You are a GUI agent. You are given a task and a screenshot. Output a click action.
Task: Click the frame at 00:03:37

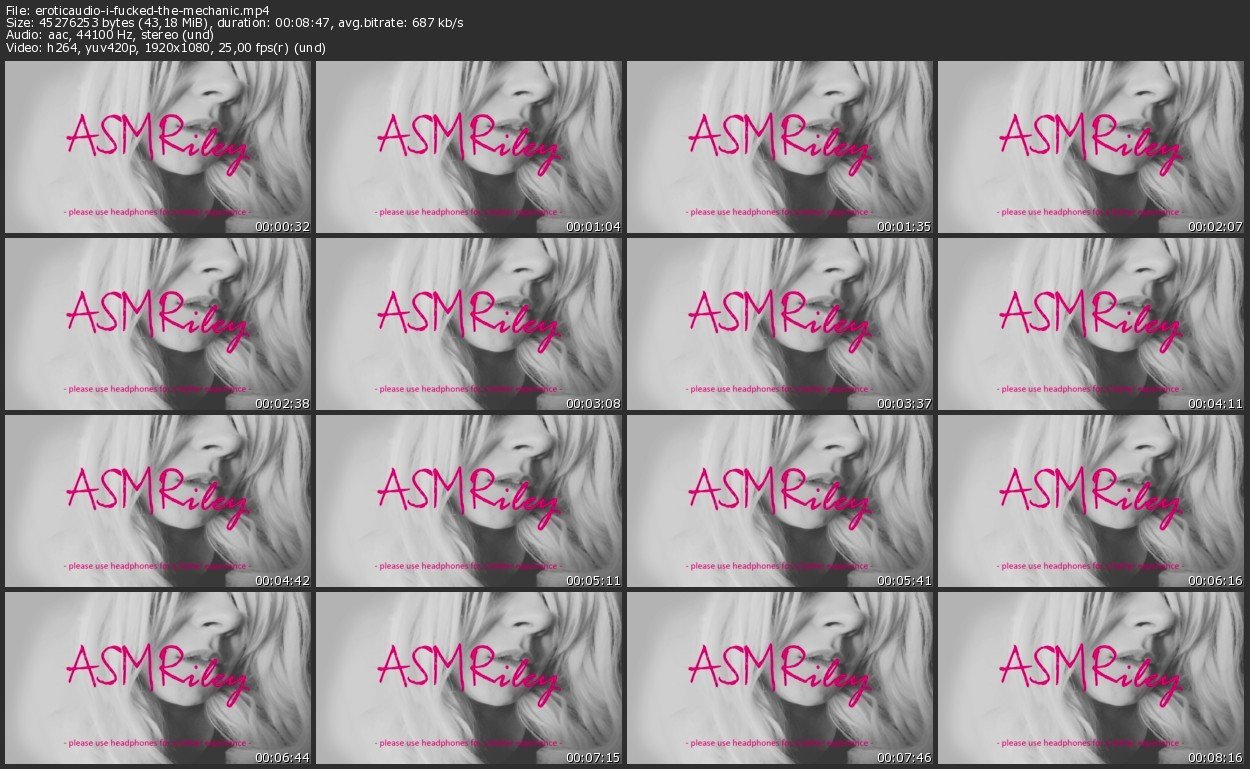(x=780, y=324)
